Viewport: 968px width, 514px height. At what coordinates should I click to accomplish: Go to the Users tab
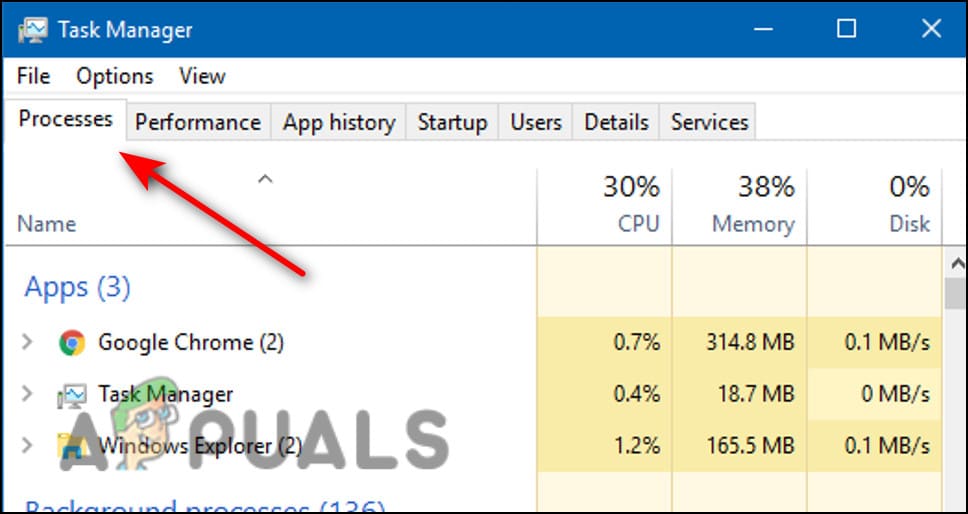click(536, 122)
